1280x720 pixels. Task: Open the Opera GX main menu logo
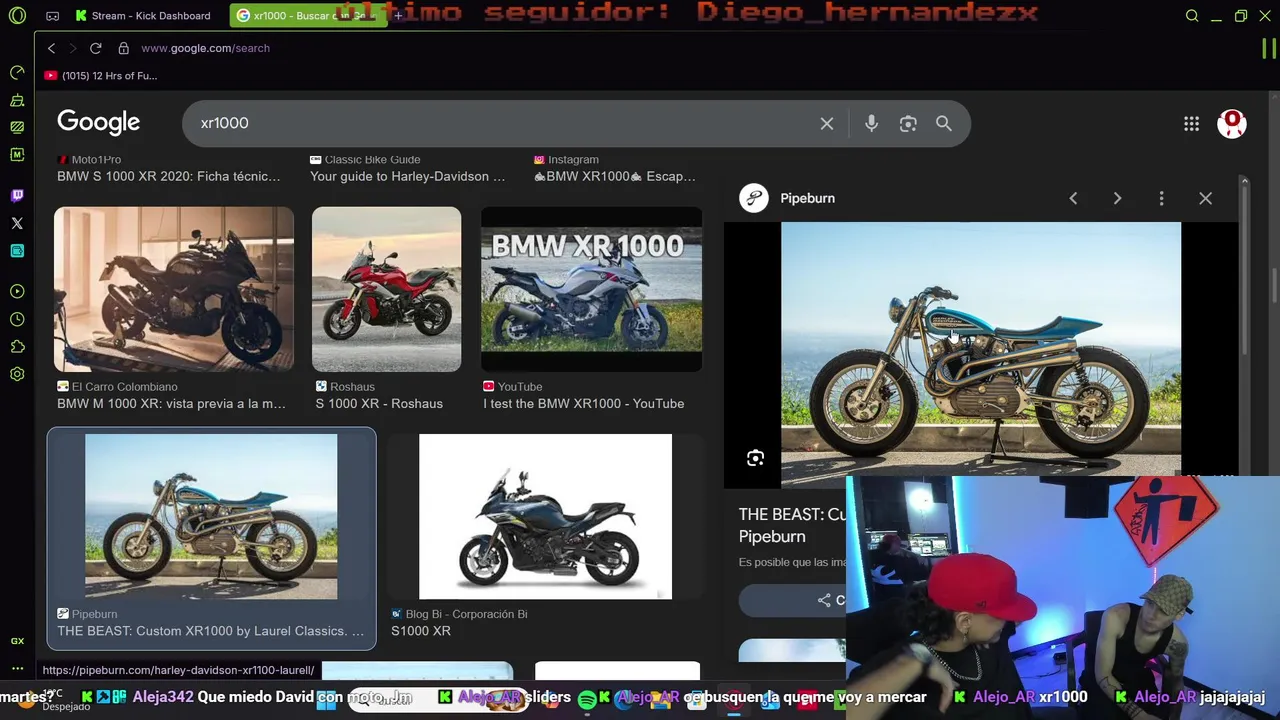tap(16, 16)
